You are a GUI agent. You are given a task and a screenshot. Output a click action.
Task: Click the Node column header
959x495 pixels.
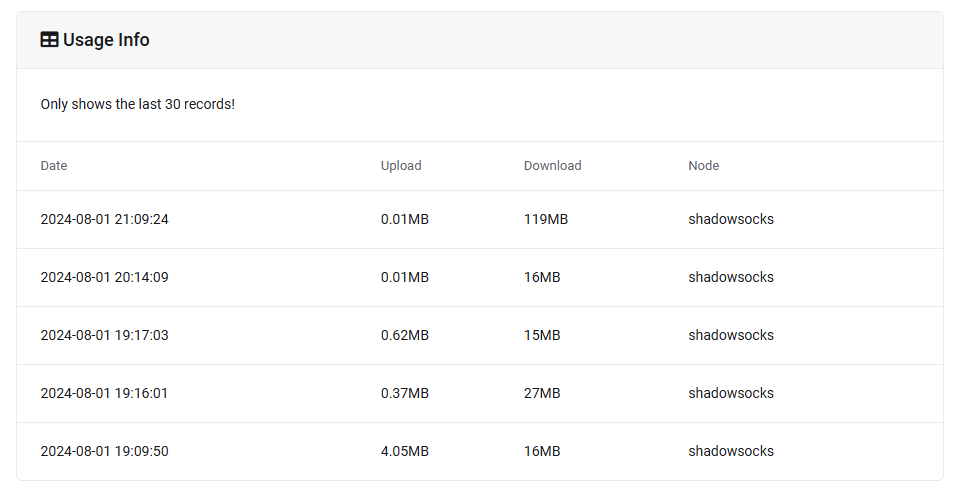click(703, 166)
